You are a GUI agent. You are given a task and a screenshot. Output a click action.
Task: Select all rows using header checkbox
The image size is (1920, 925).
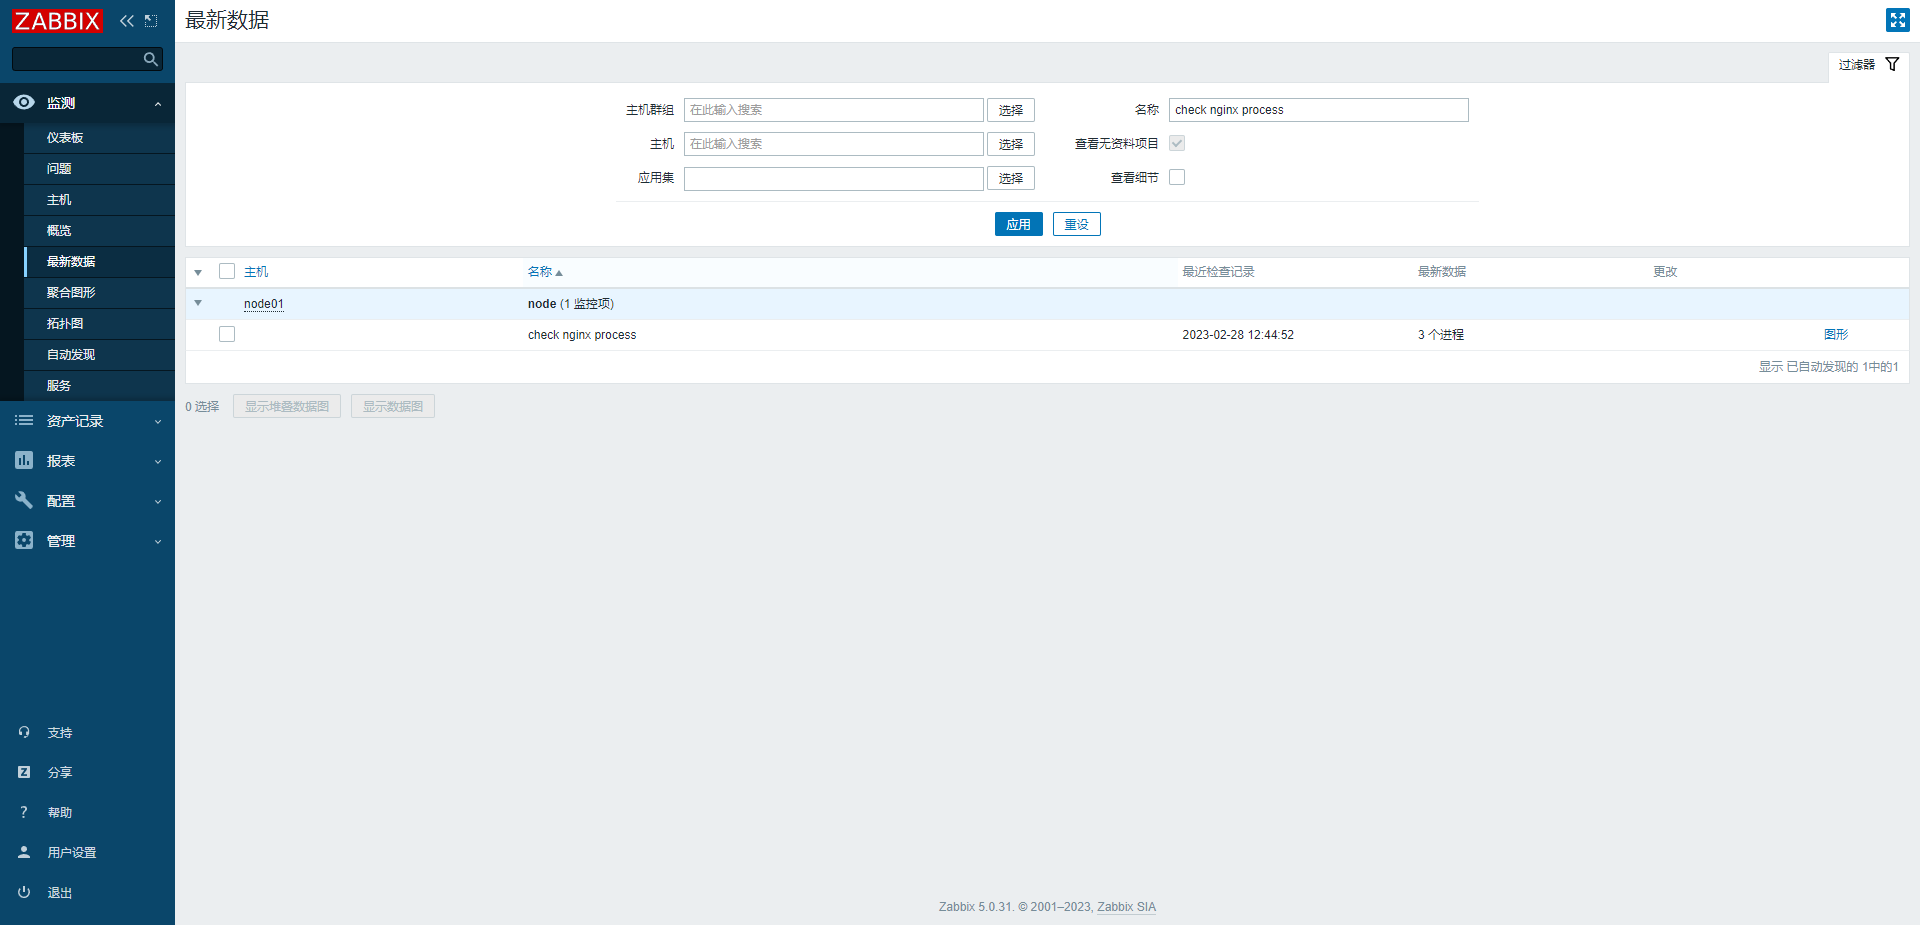coord(227,271)
